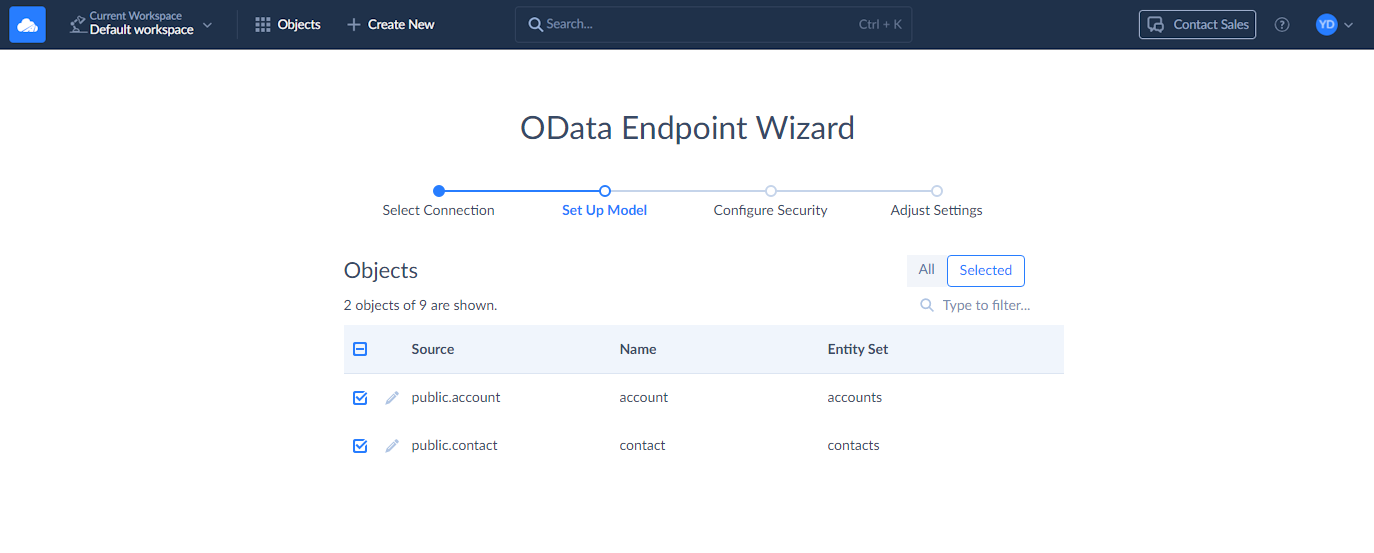
Task: Open the user account menu chevron
Action: 1349,25
